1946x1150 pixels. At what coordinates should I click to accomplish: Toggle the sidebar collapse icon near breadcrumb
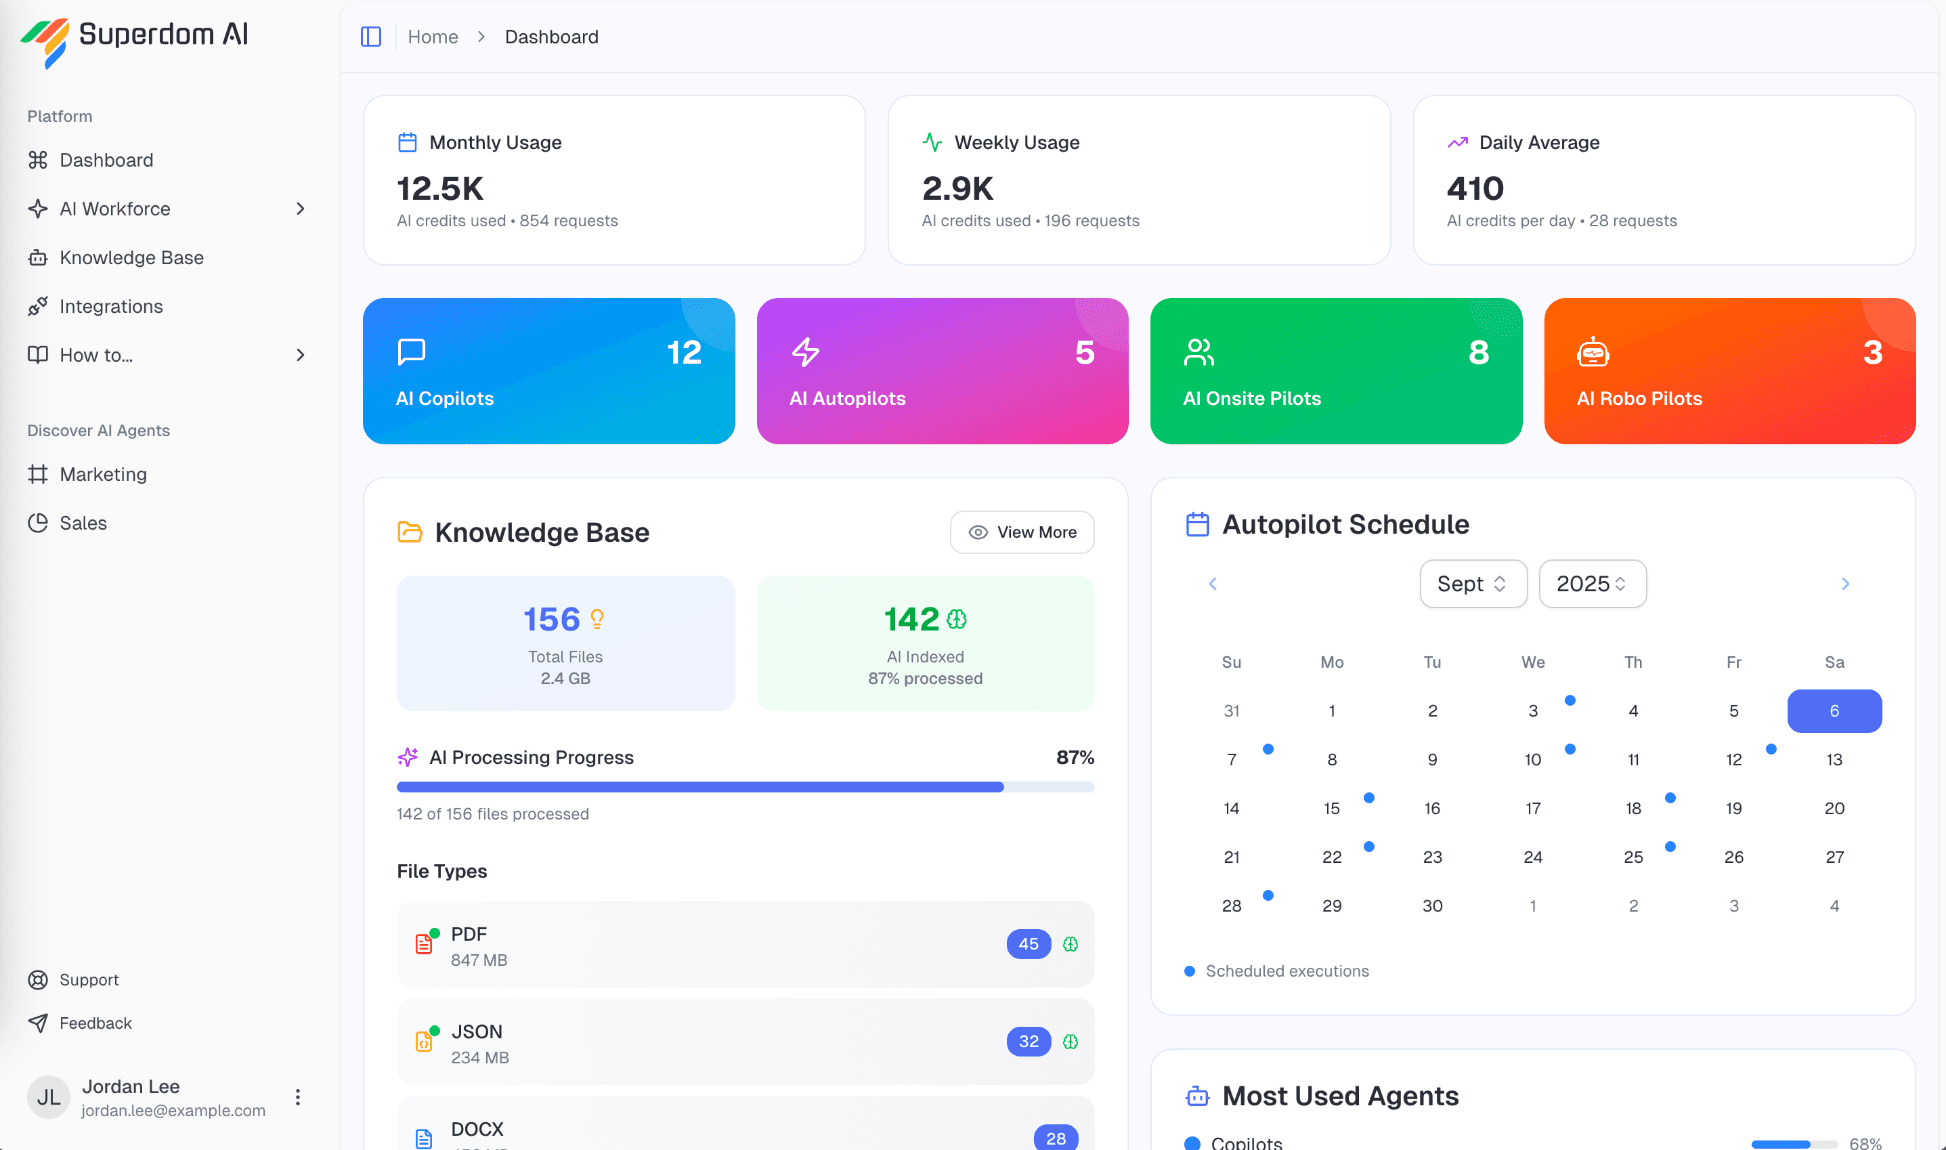[371, 36]
